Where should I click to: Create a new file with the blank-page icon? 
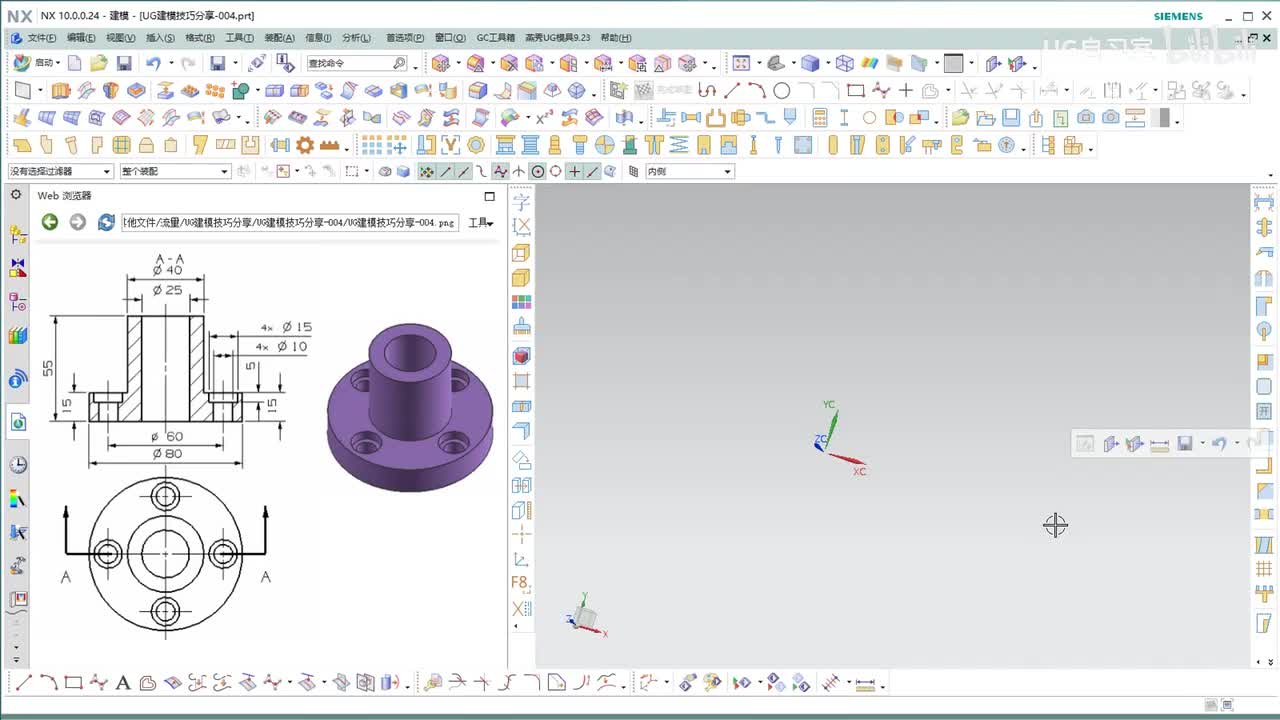(x=75, y=63)
